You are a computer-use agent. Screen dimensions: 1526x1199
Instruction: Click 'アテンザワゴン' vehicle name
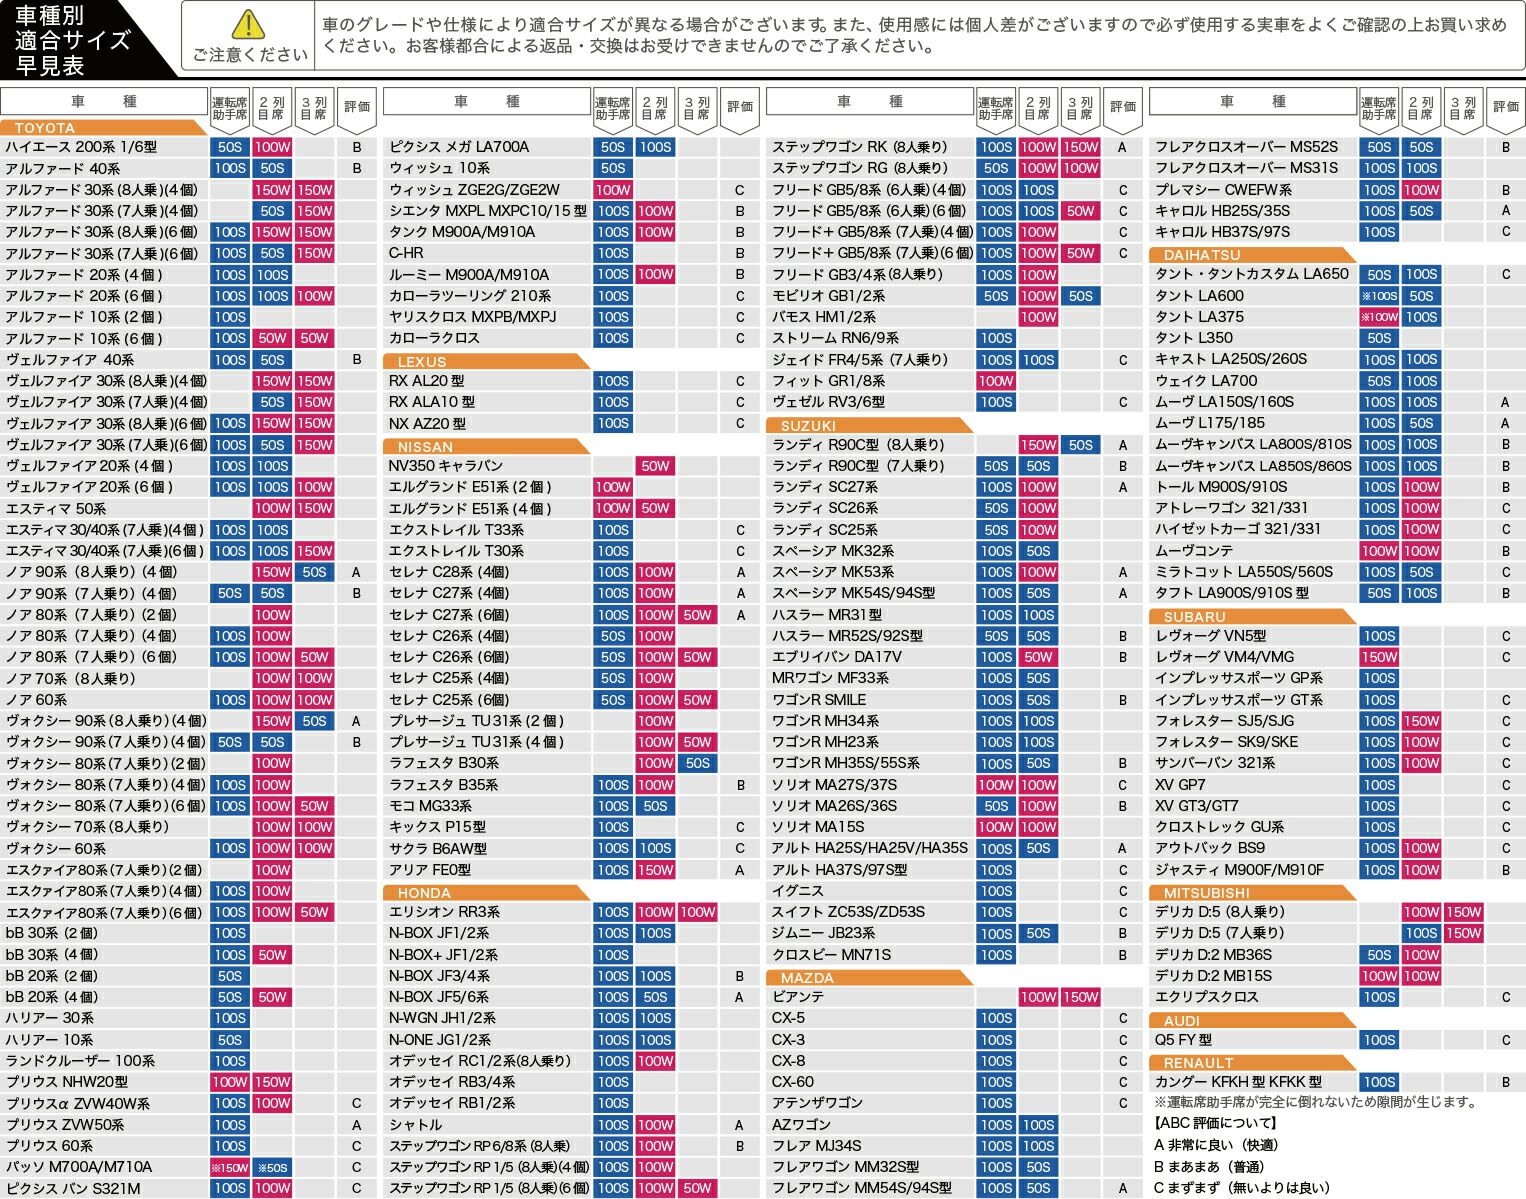click(x=817, y=1103)
